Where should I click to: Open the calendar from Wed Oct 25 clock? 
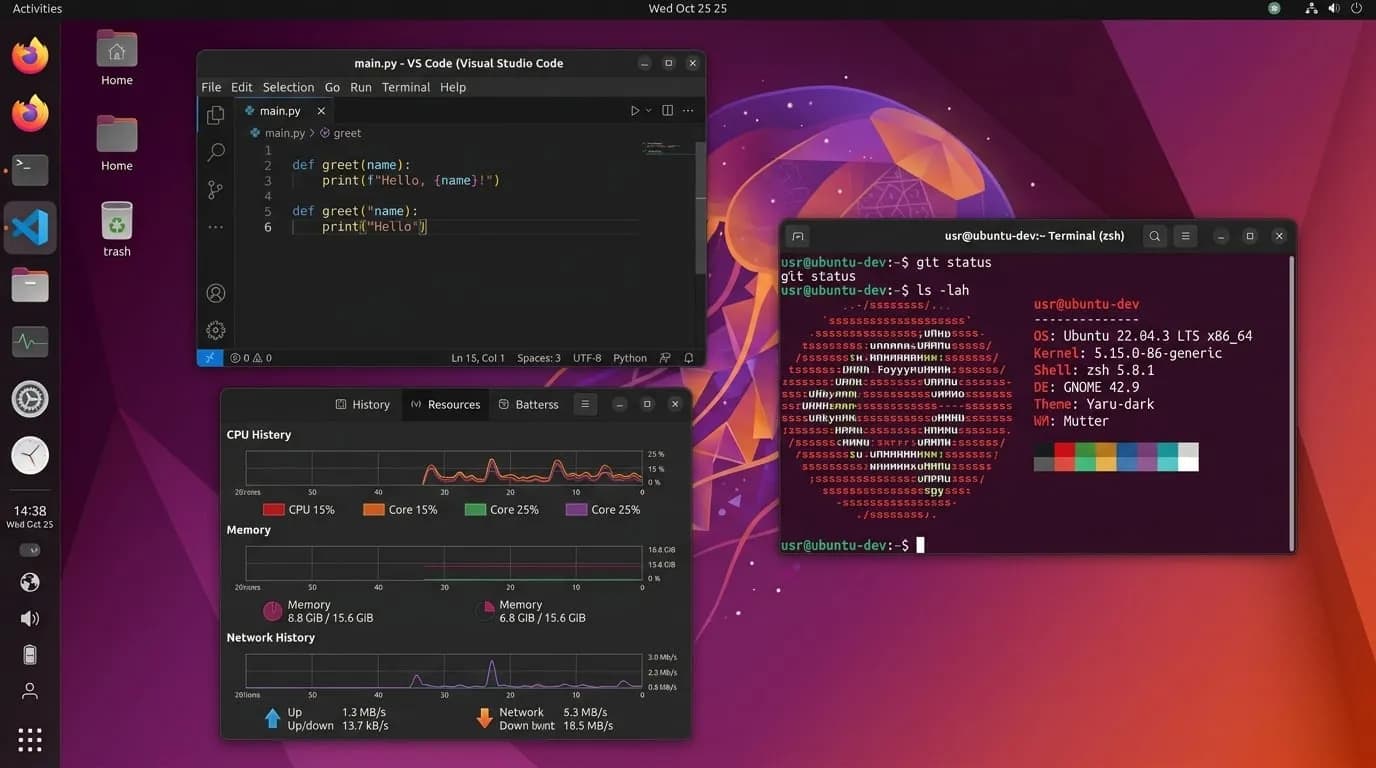(687, 8)
